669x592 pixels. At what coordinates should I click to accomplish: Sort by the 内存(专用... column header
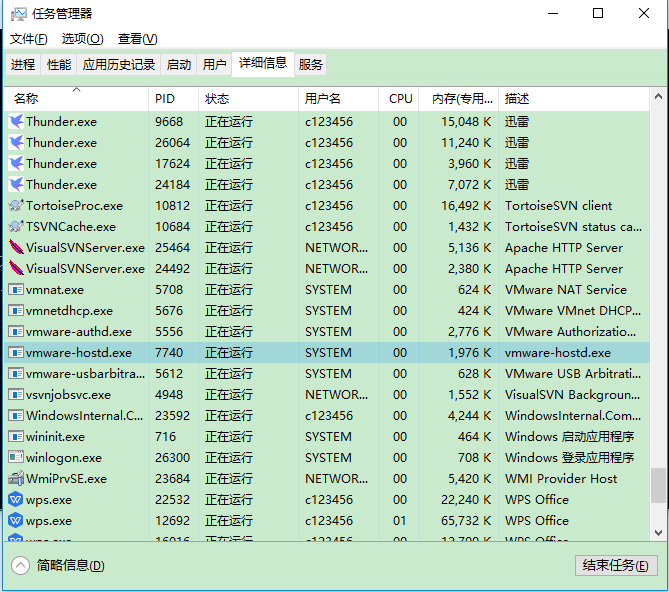[x=458, y=99]
